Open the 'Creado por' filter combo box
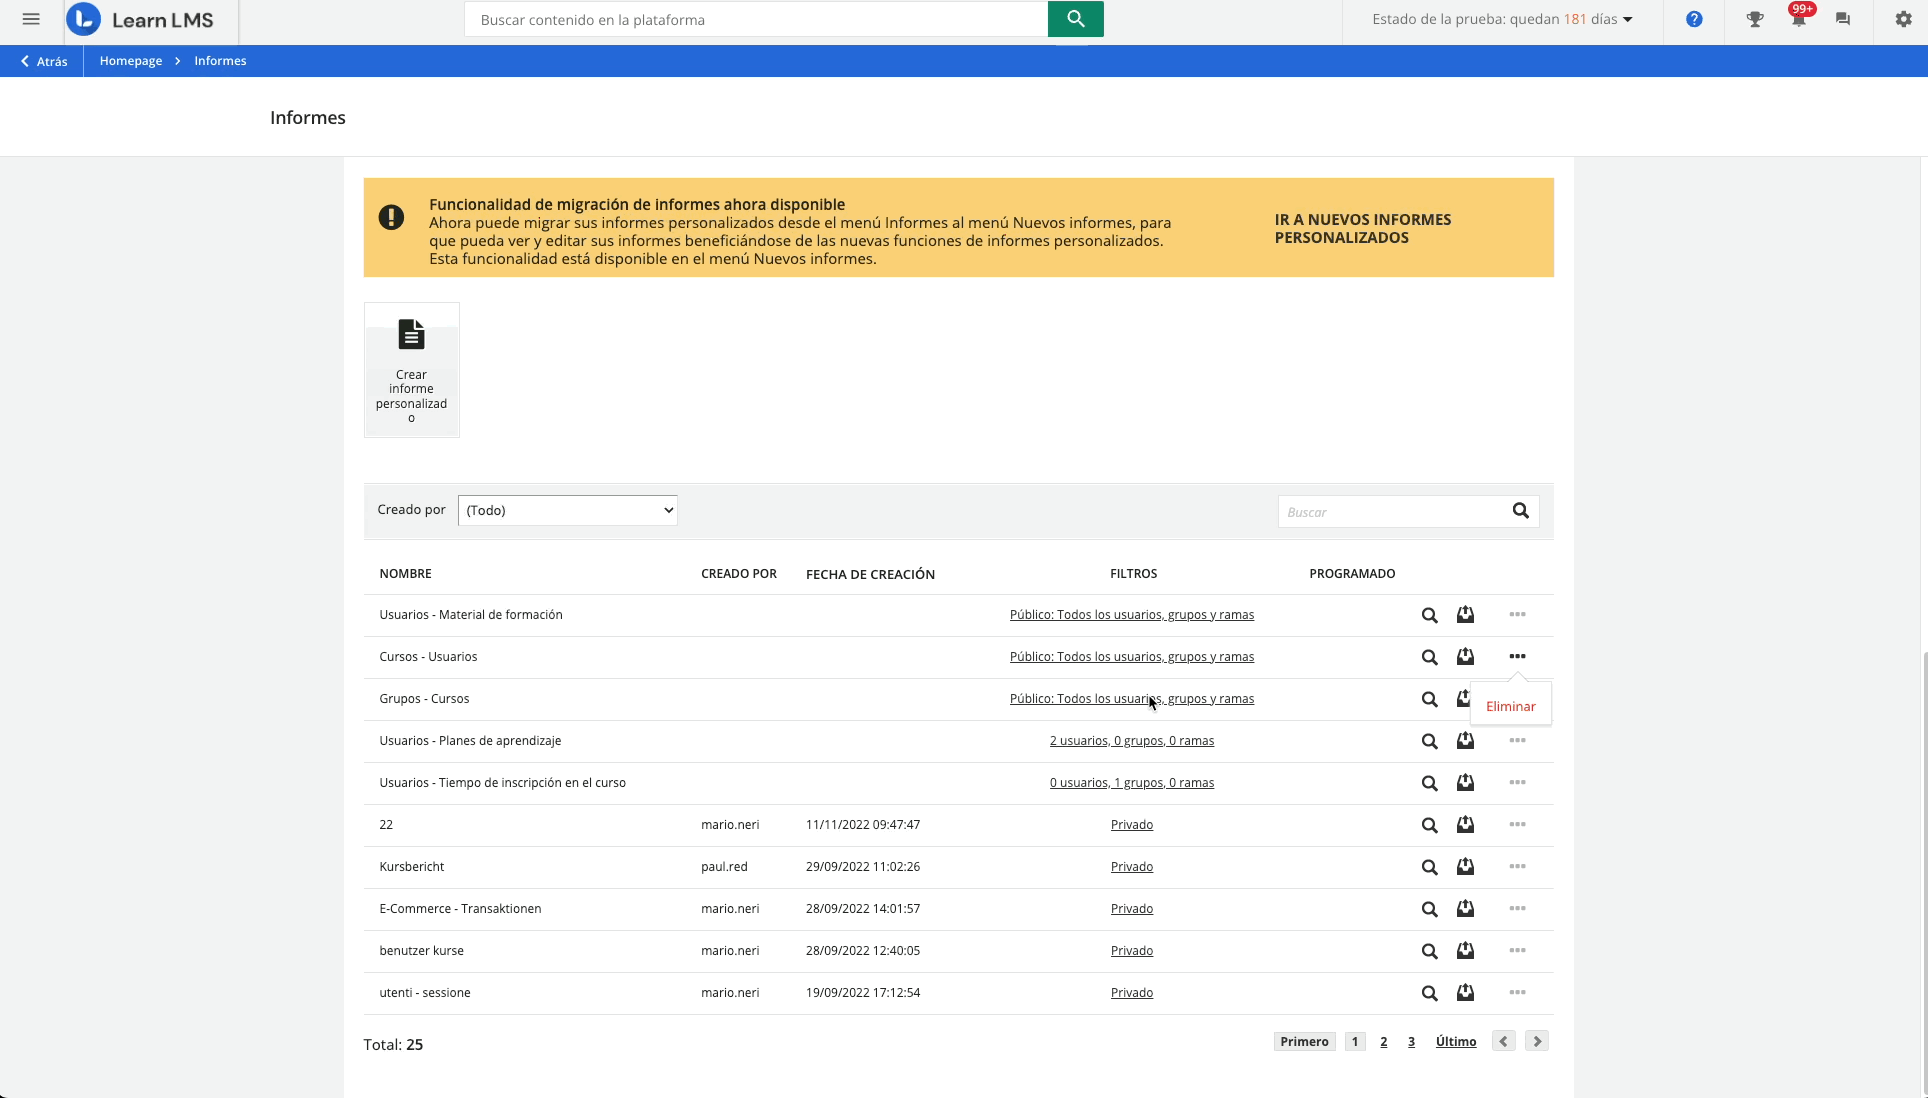Image resolution: width=1928 pixels, height=1098 pixels. point(567,510)
